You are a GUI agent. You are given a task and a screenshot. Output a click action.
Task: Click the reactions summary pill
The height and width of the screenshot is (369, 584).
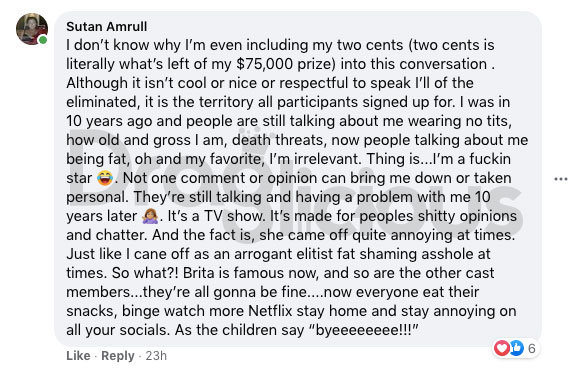click(x=515, y=349)
